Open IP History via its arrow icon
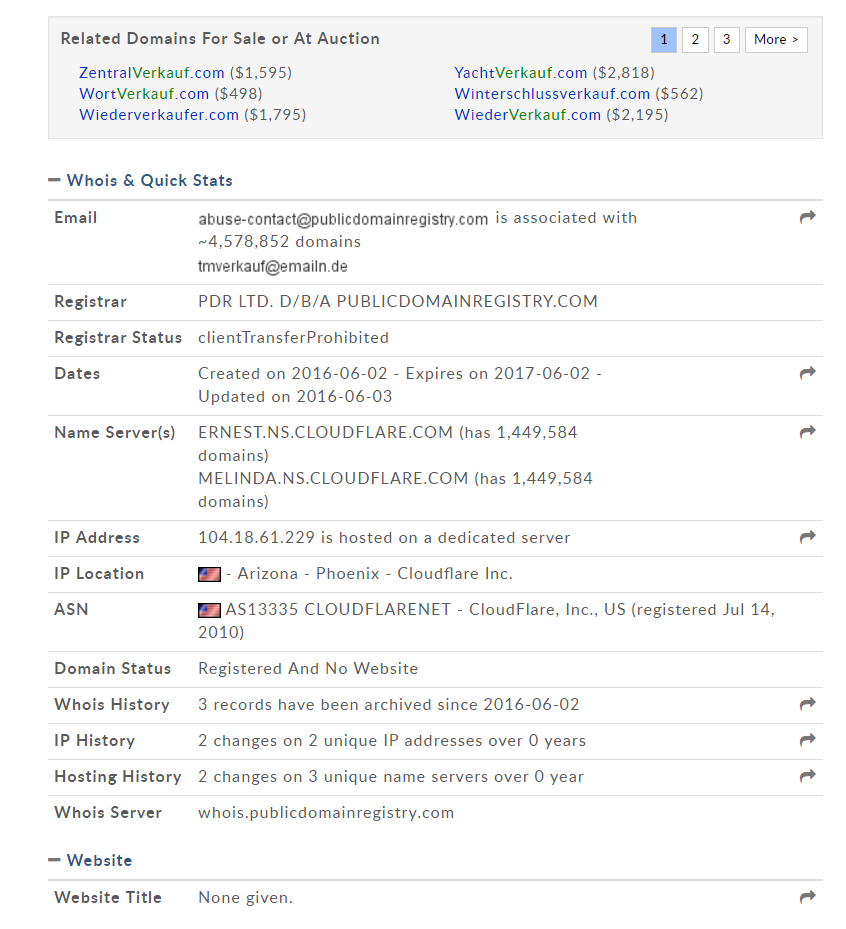Image resolution: width=846 pixels, height=929 pixels. (x=807, y=740)
